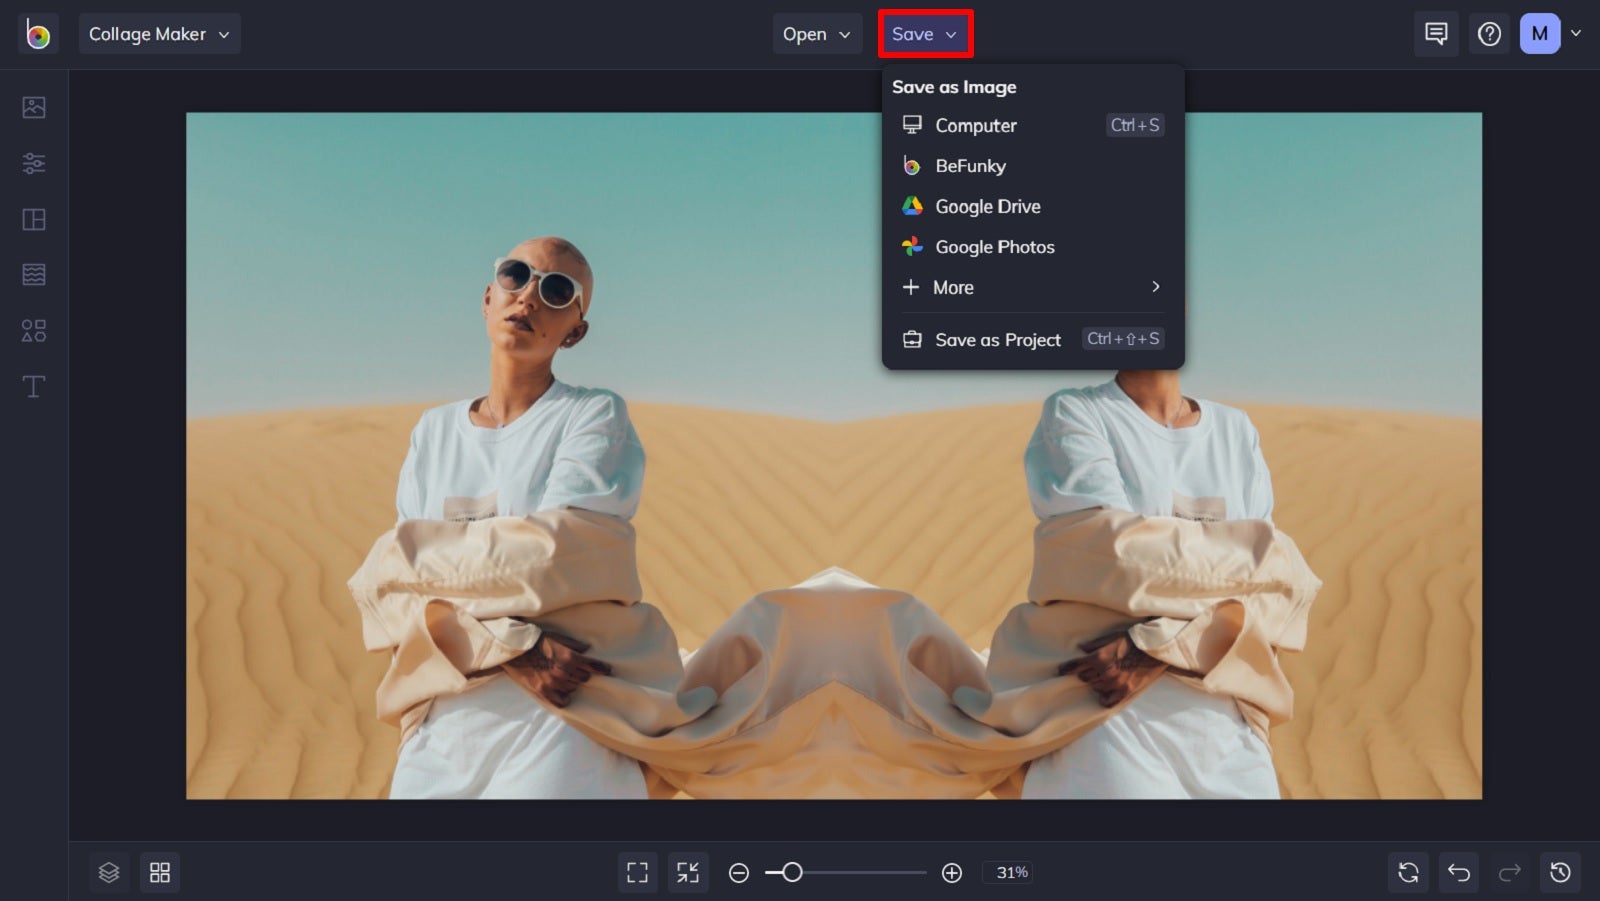
Task: Click the Help question mark icon
Action: click(x=1489, y=33)
